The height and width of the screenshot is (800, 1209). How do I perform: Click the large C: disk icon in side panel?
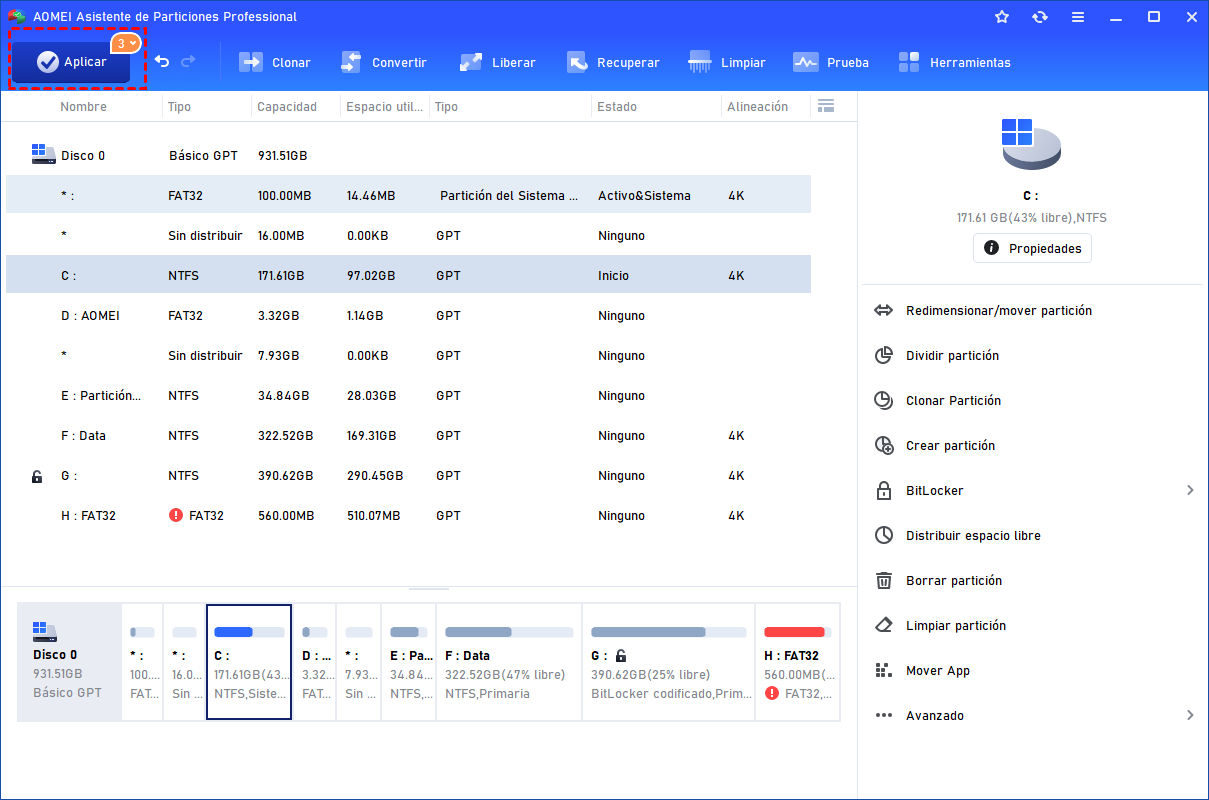(x=1031, y=143)
